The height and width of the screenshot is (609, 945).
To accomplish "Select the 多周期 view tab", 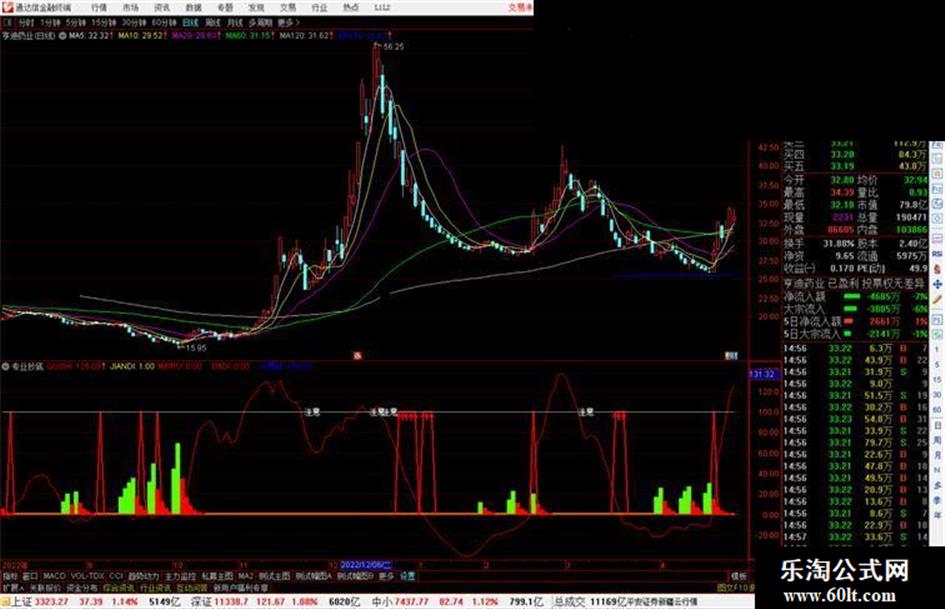I will pos(260,22).
